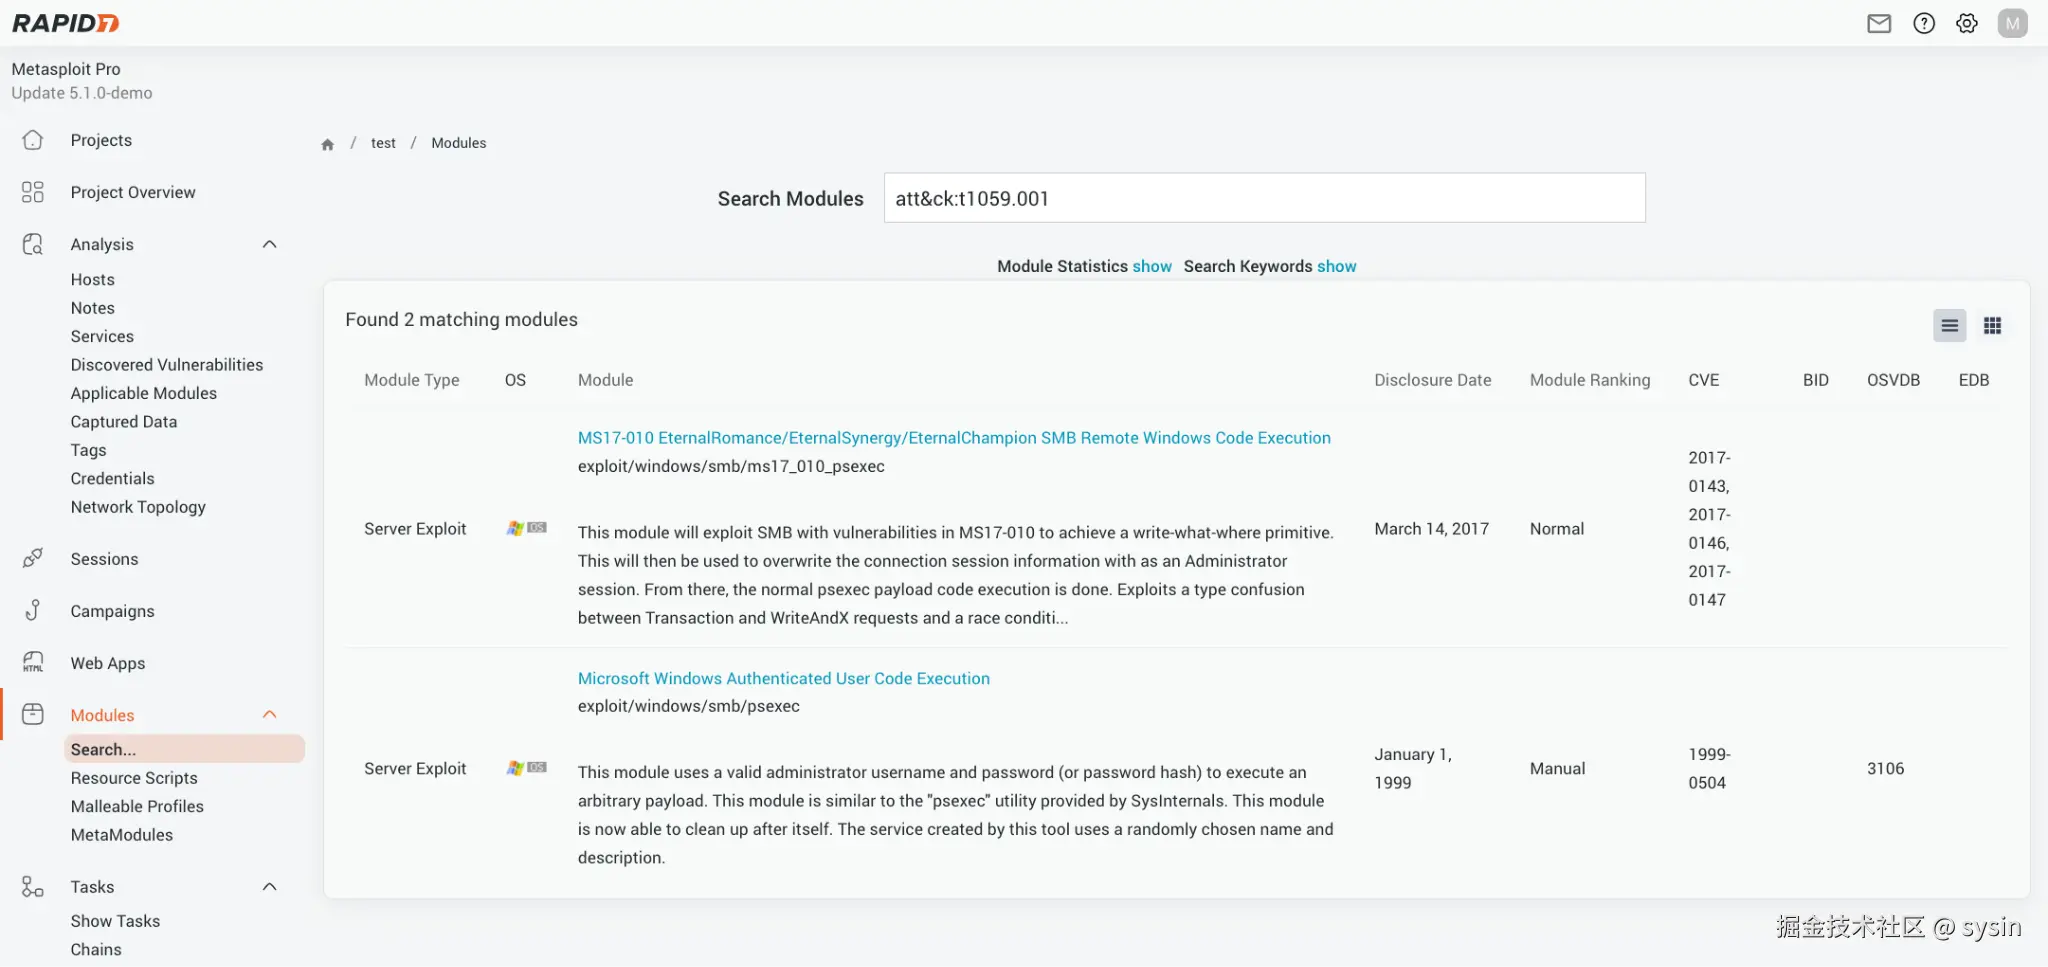This screenshot has height=967, width=2048.
Task: Go to test project breadcrumb
Action: pyautogui.click(x=383, y=143)
